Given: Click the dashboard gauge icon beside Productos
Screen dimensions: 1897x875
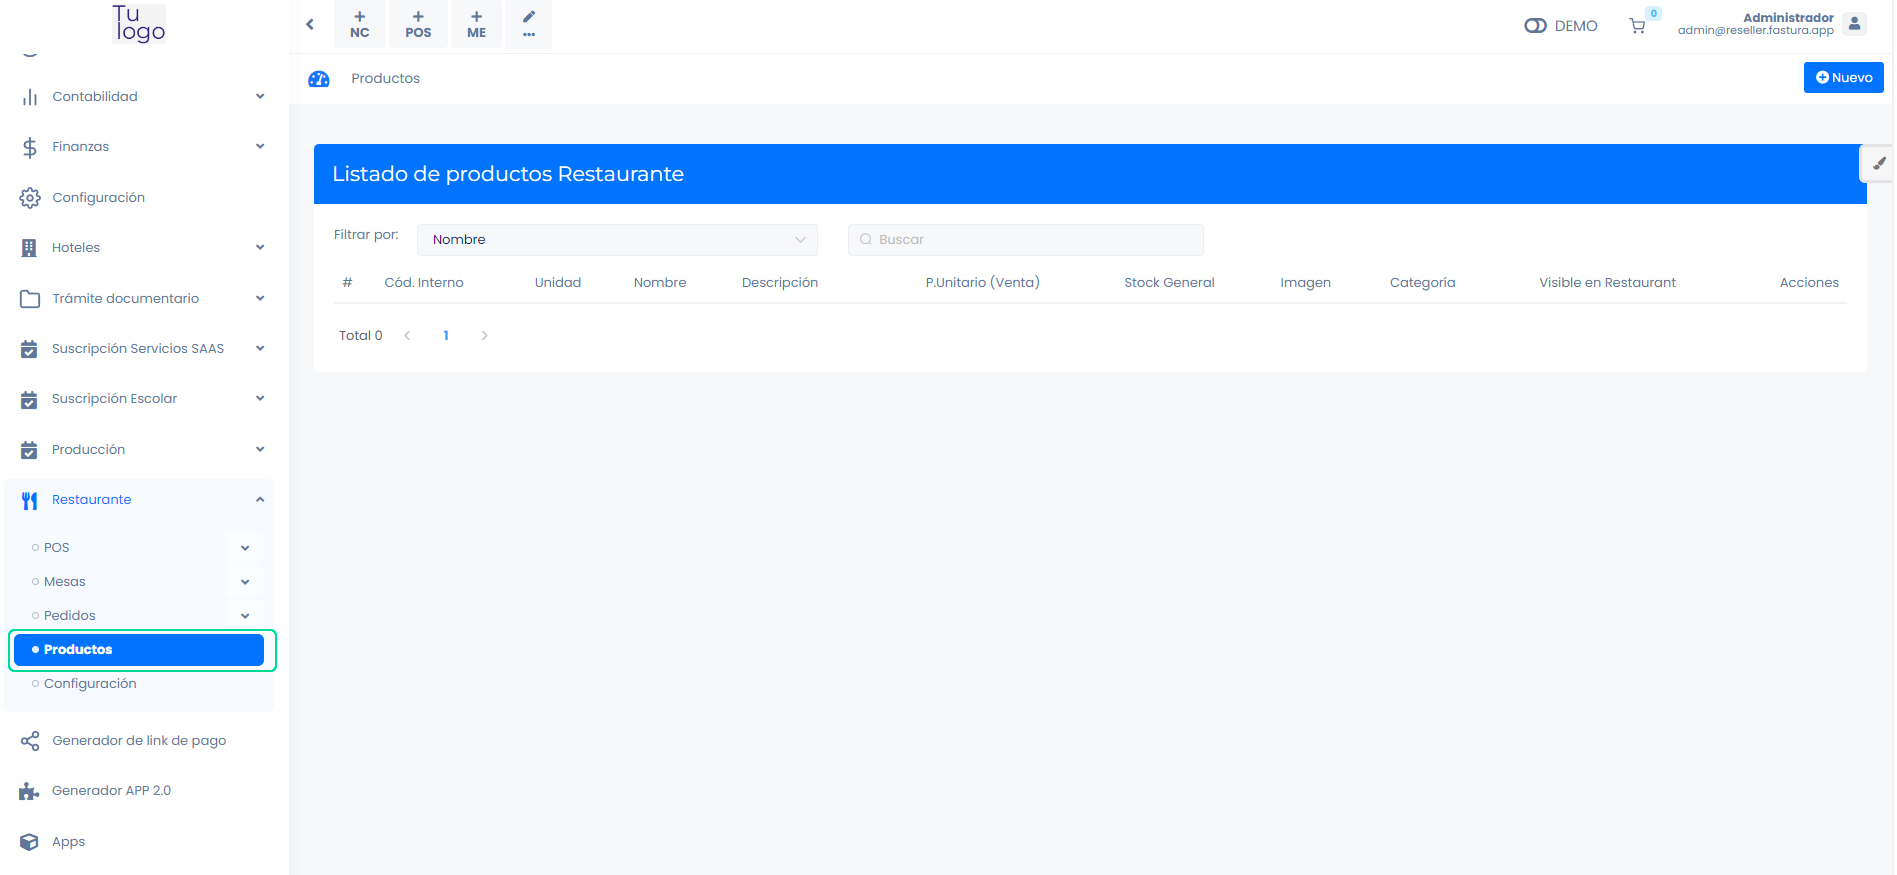Looking at the screenshot, I should point(319,79).
